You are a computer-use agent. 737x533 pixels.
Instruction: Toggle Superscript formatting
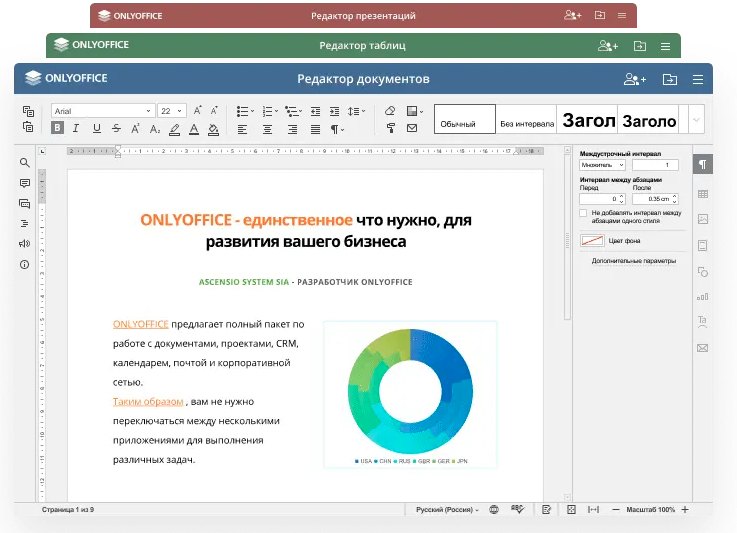click(135, 128)
